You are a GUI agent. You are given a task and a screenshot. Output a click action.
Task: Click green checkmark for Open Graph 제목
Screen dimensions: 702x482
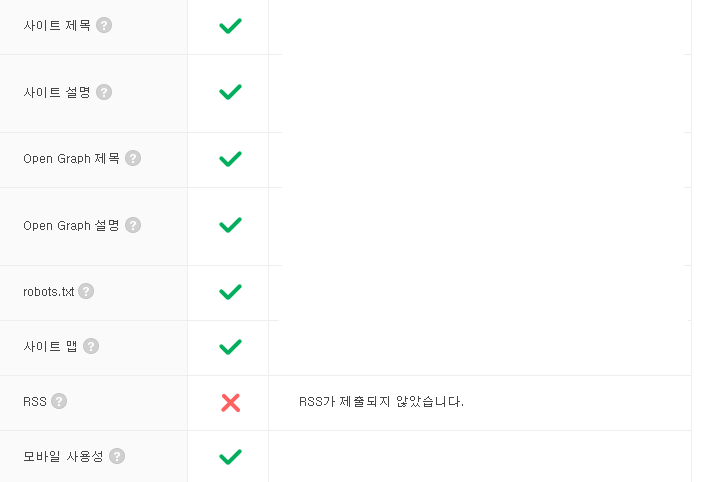pyautogui.click(x=231, y=159)
